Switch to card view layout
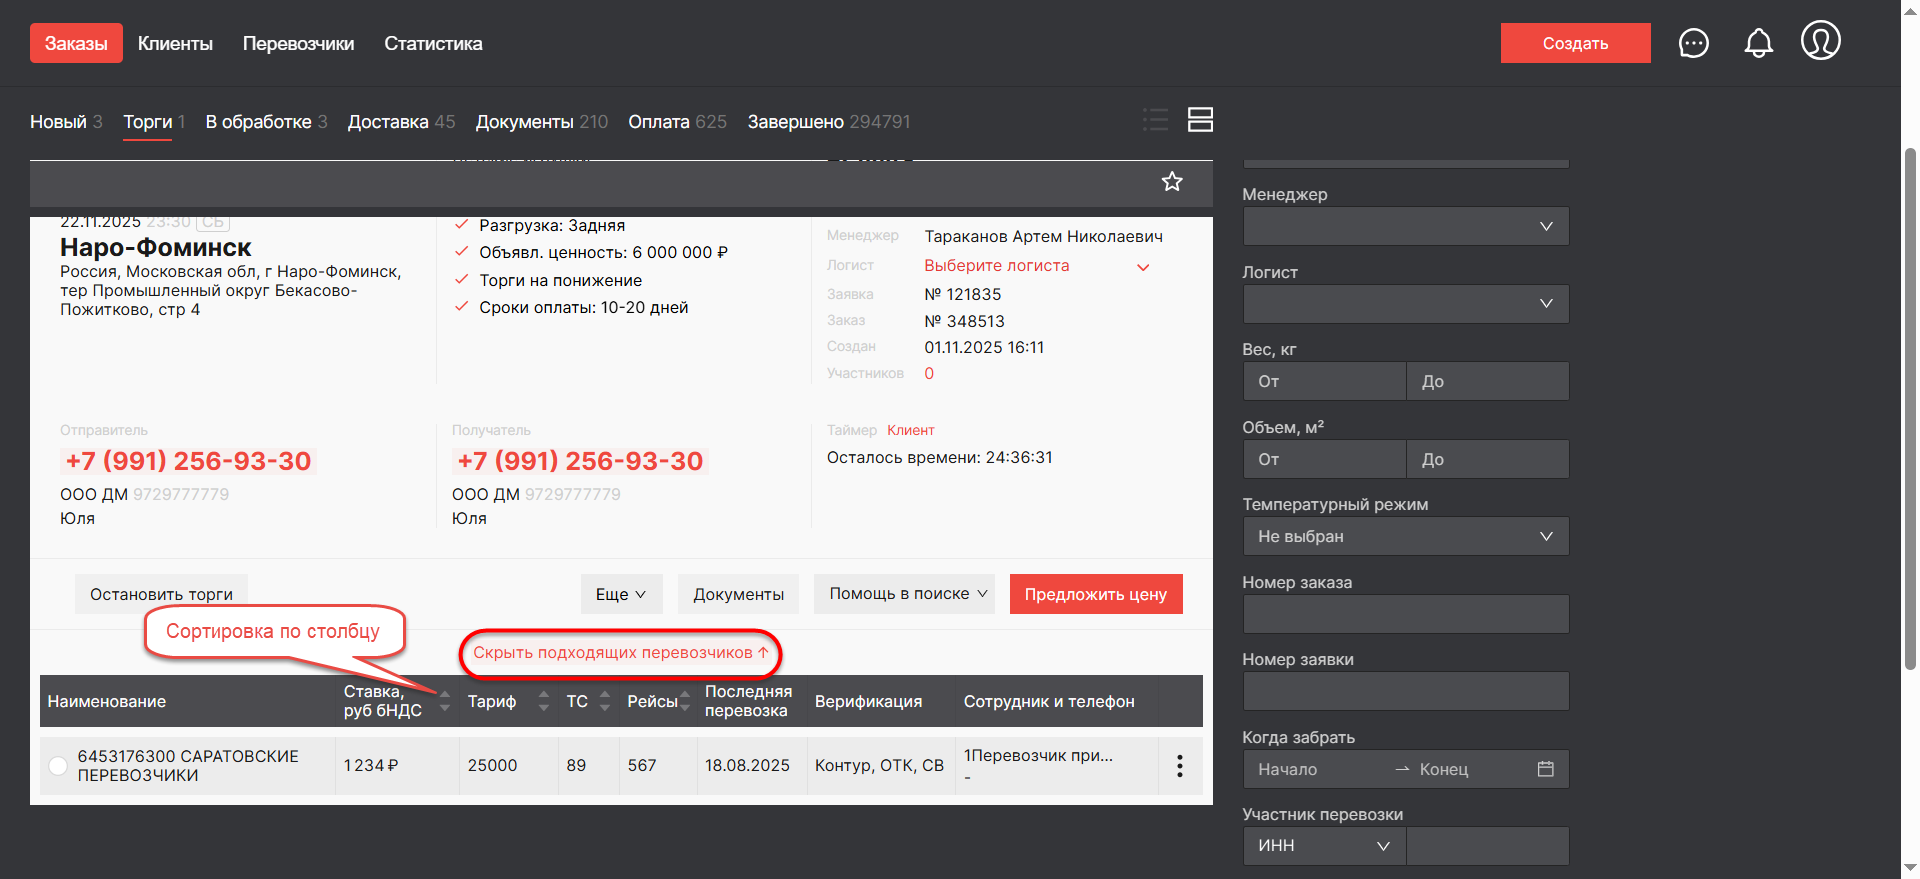 click(1200, 120)
